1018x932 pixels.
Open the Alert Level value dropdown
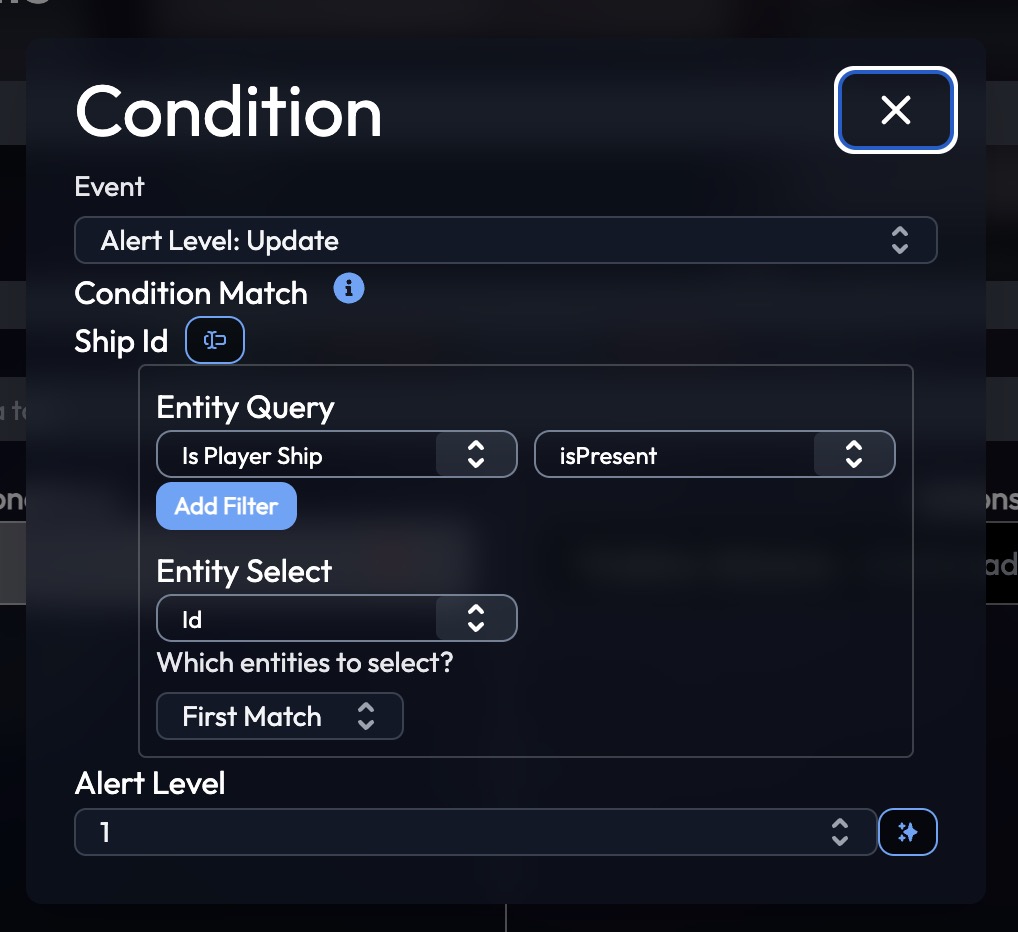click(x=476, y=832)
